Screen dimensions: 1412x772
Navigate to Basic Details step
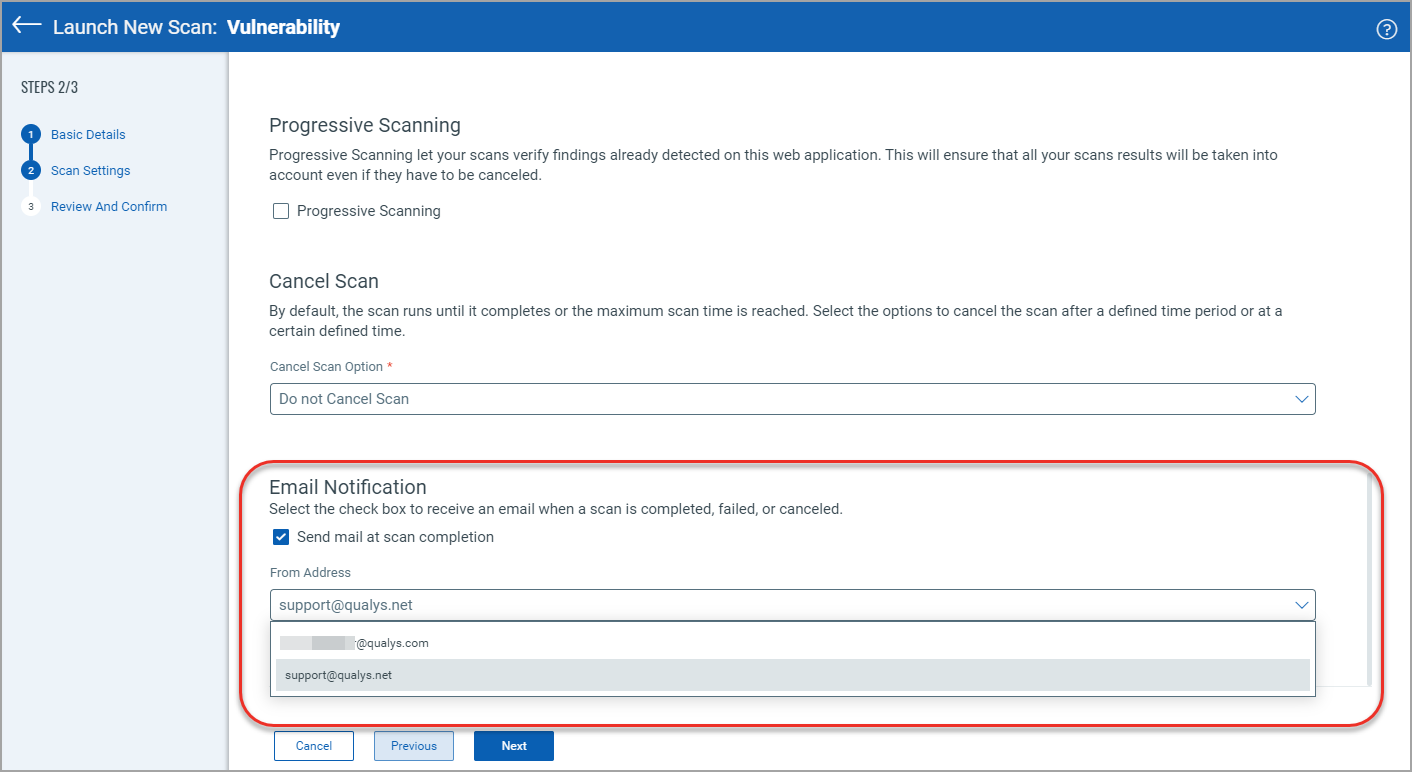click(x=89, y=134)
